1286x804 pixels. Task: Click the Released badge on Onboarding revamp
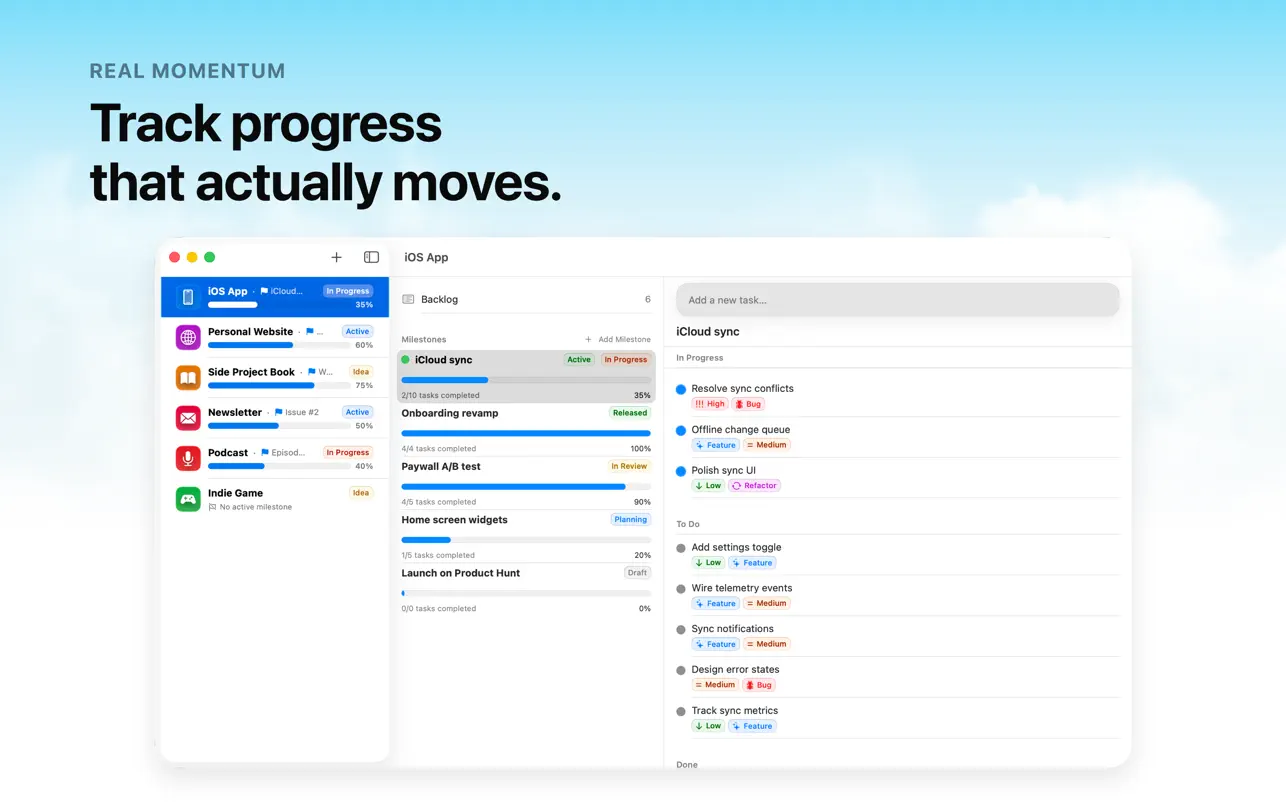tap(630, 412)
